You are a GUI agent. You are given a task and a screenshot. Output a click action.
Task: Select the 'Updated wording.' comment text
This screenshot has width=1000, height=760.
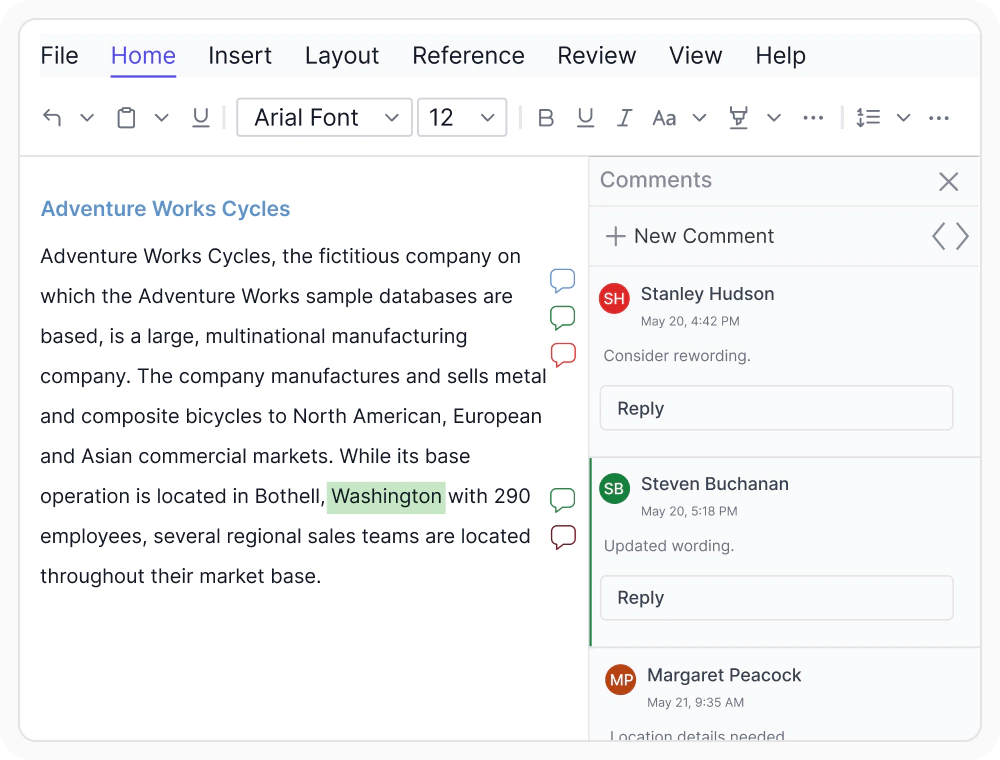[669, 546]
